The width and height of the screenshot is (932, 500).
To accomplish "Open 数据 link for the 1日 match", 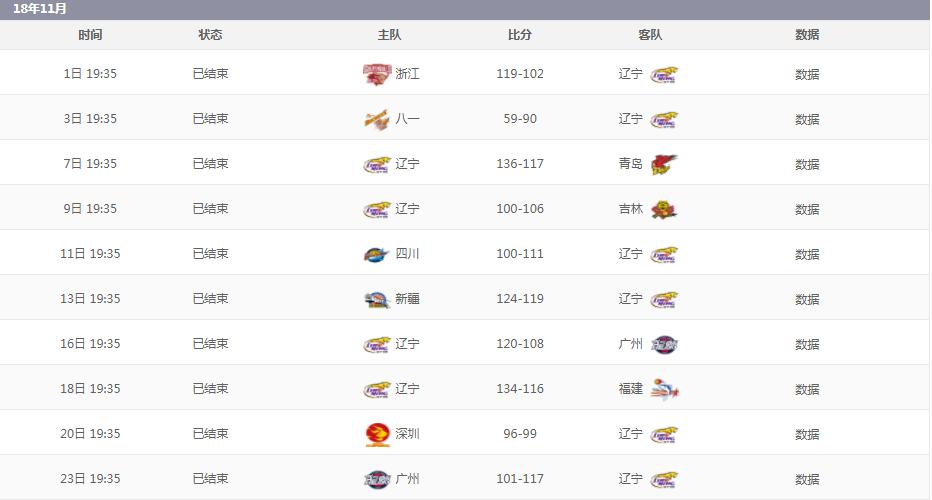I will click(807, 74).
